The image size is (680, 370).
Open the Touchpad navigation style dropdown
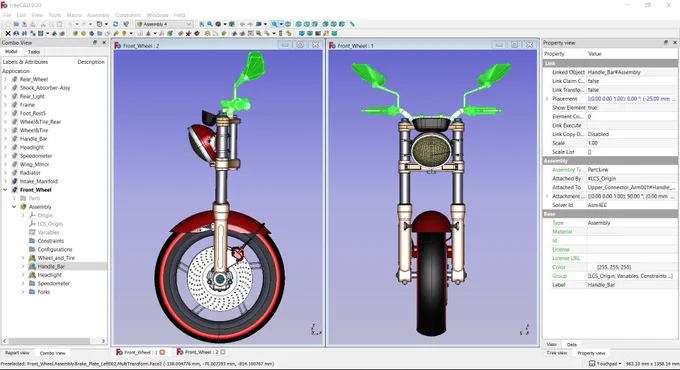[605, 364]
